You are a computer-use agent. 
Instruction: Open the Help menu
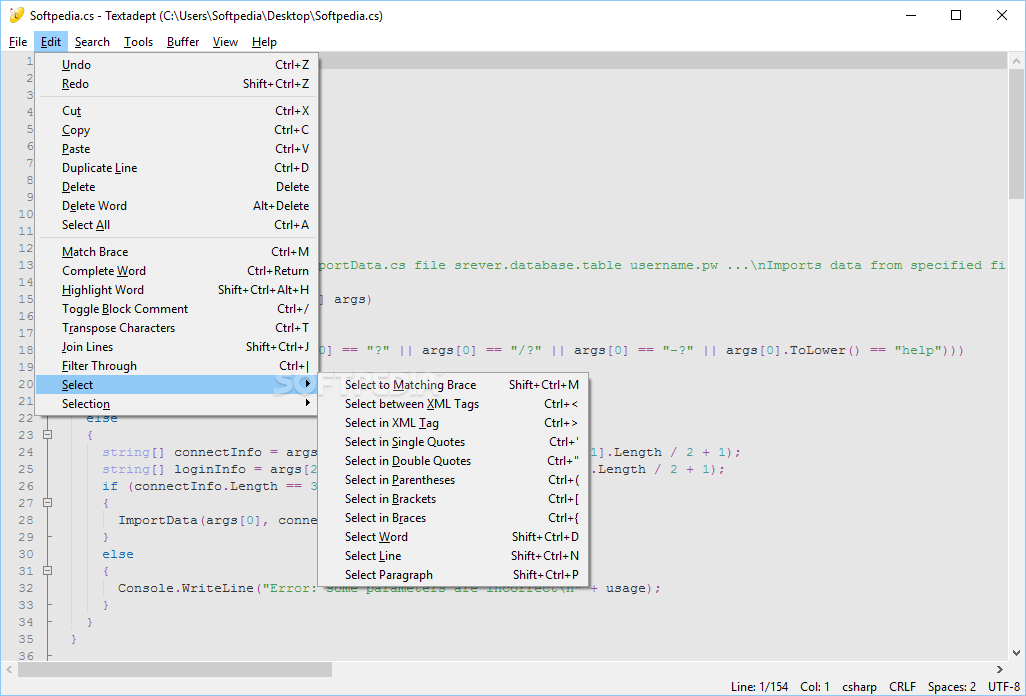pos(264,42)
